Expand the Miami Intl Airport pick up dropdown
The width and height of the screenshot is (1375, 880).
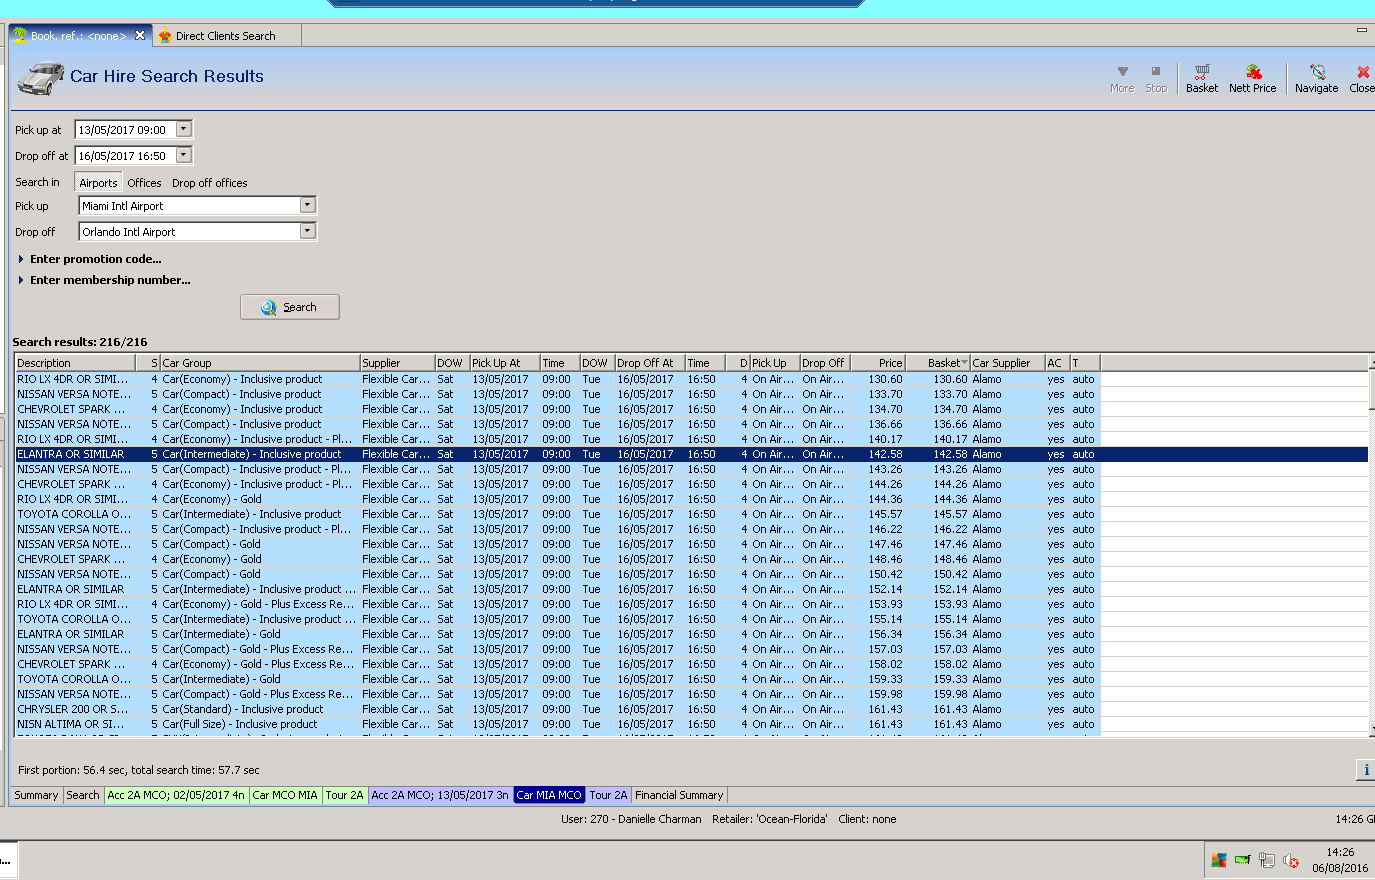pos(307,205)
